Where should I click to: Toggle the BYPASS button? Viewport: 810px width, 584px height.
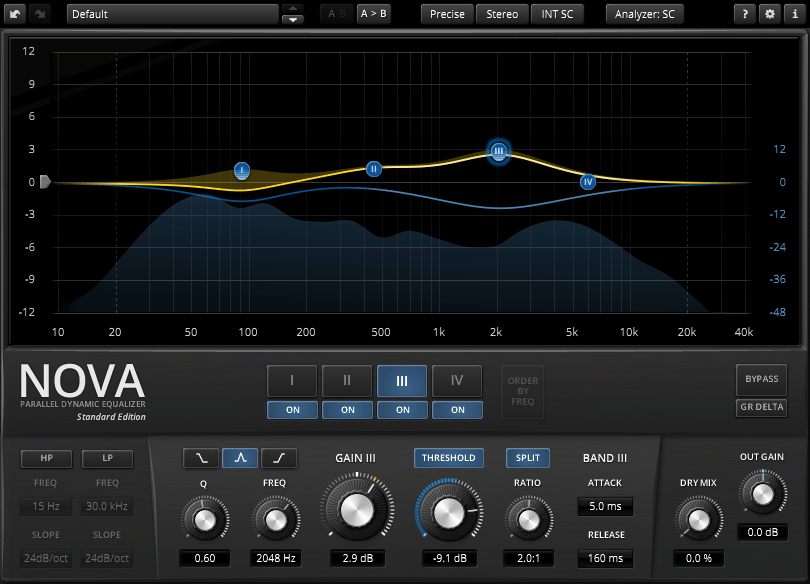[761, 379]
